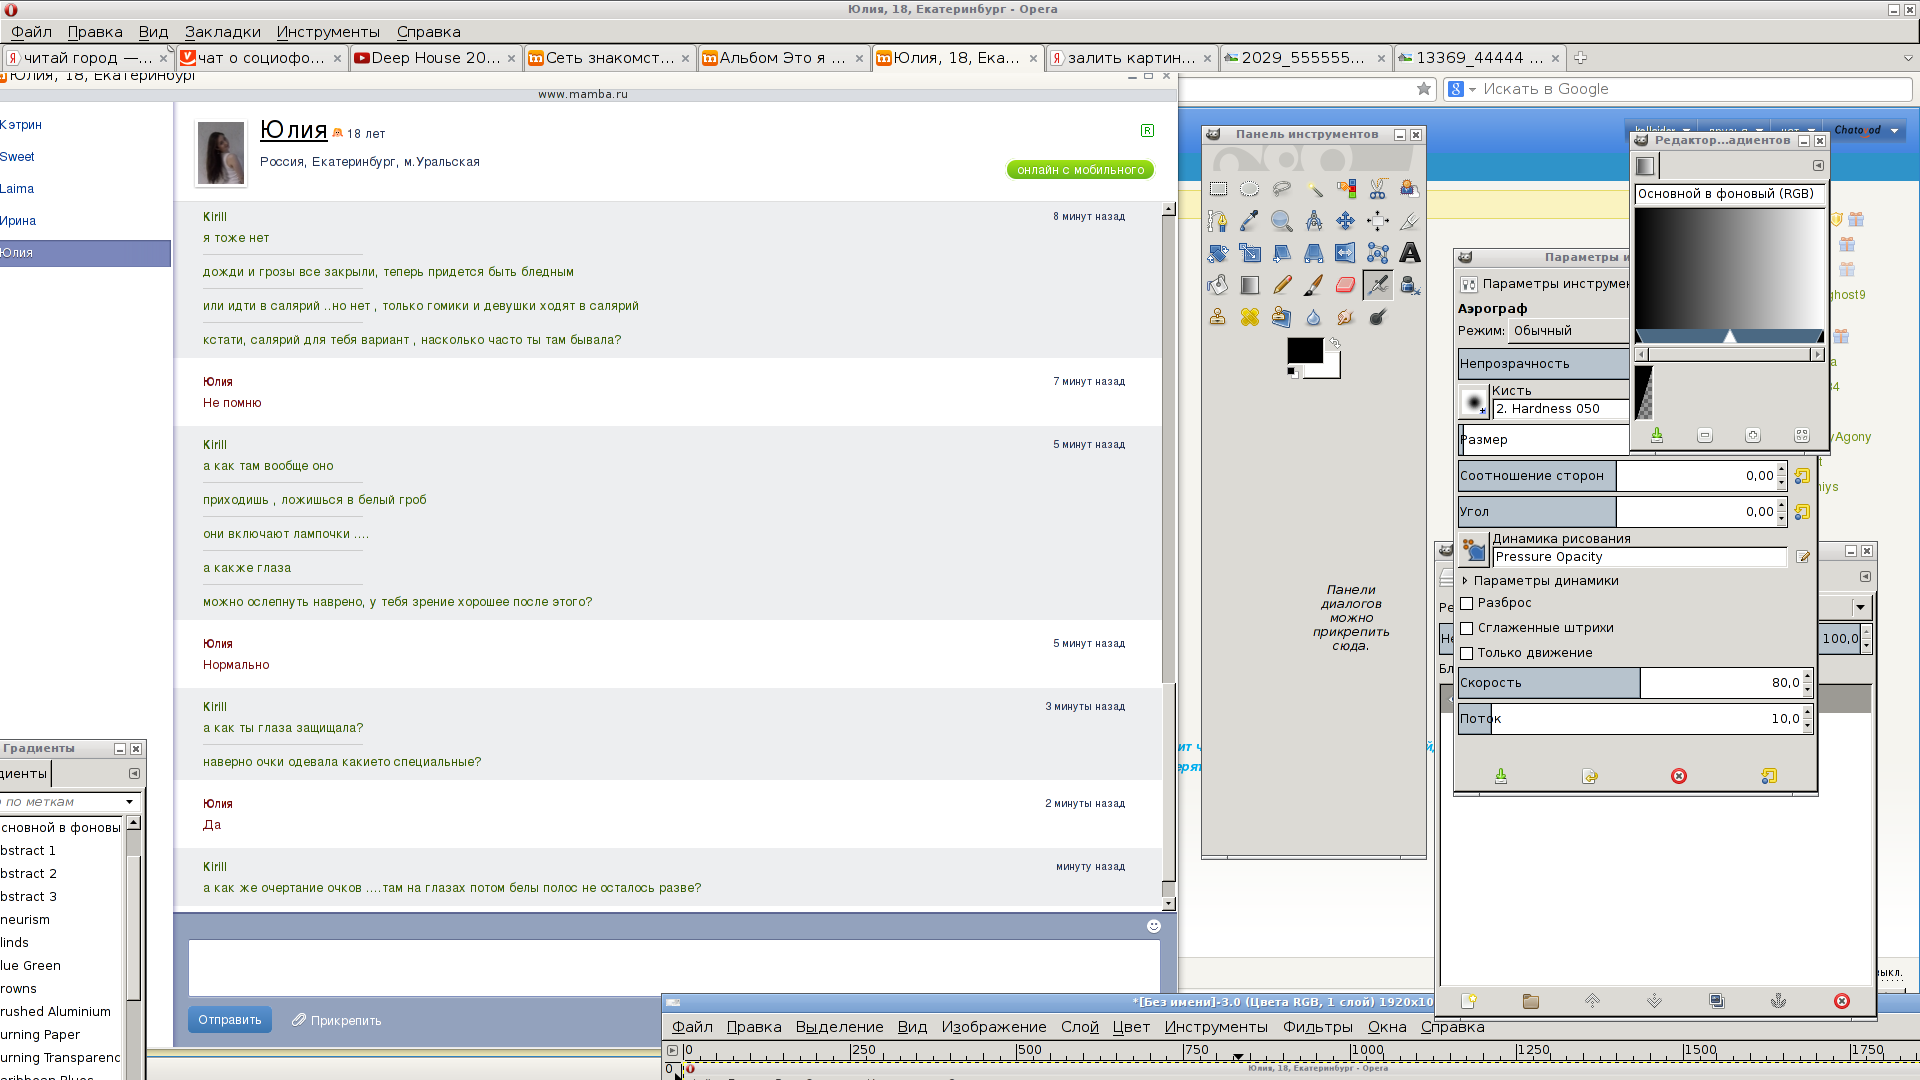Swap foreground and background colors
Image resolution: width=1920 pixels, height=1080 pixels.
click(1334, 343)
